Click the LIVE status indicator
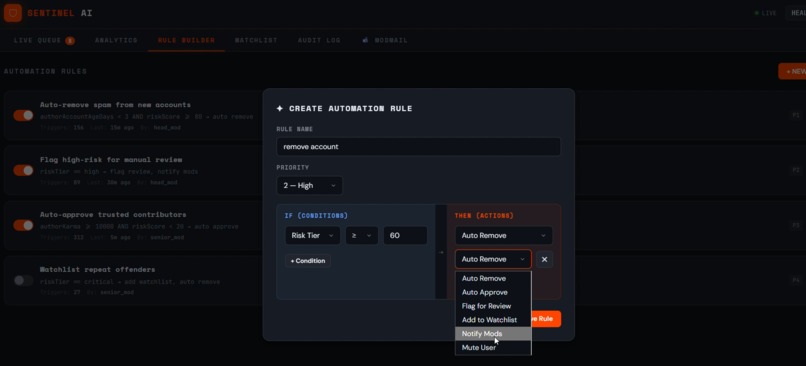Image resolution: width=806 pixels, height=366 pixels. (765, 13)
